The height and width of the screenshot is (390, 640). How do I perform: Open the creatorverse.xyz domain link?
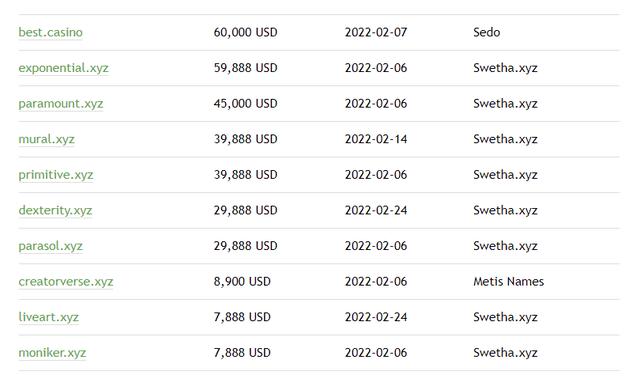(66, 281)
